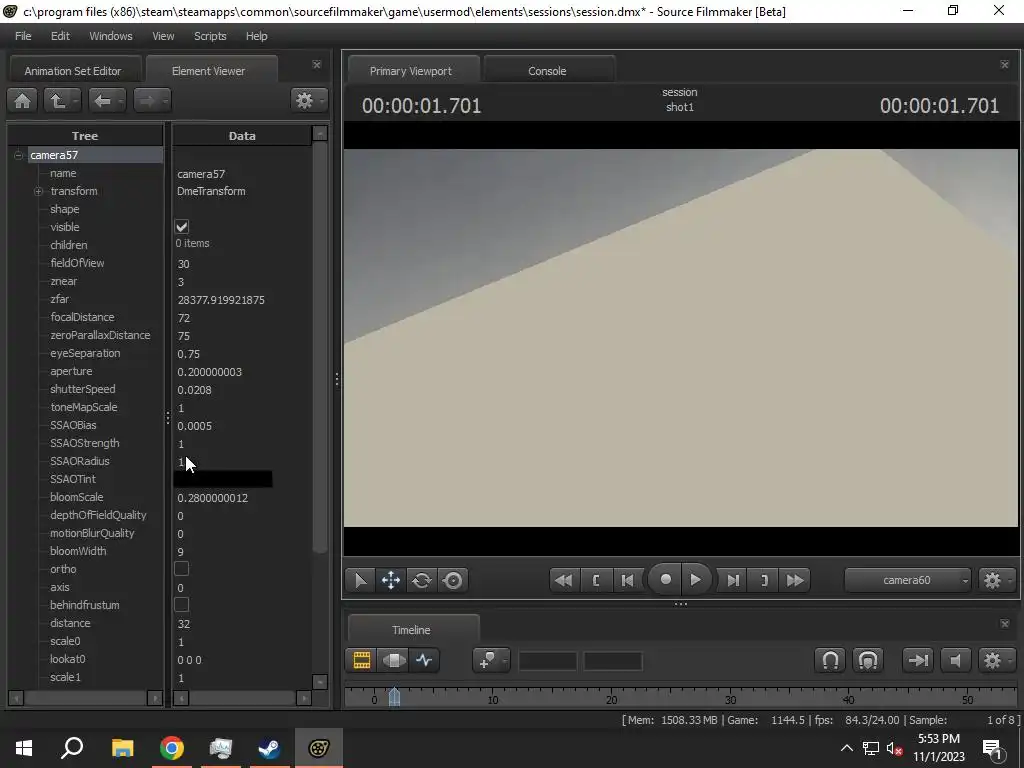Open the Scripts menu
The image size is (1024, 768).
pos(210,36)
